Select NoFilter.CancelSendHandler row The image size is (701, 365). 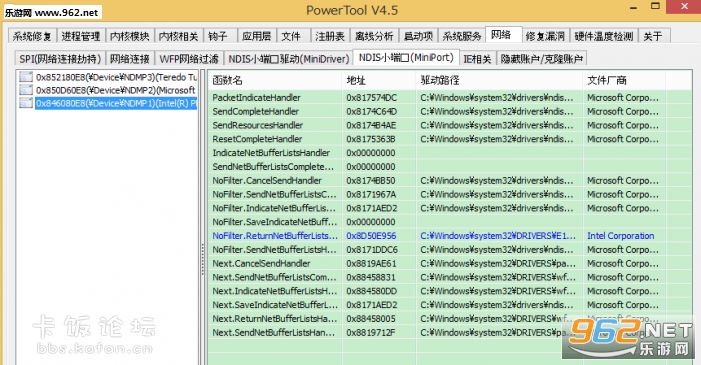[450, 181]
